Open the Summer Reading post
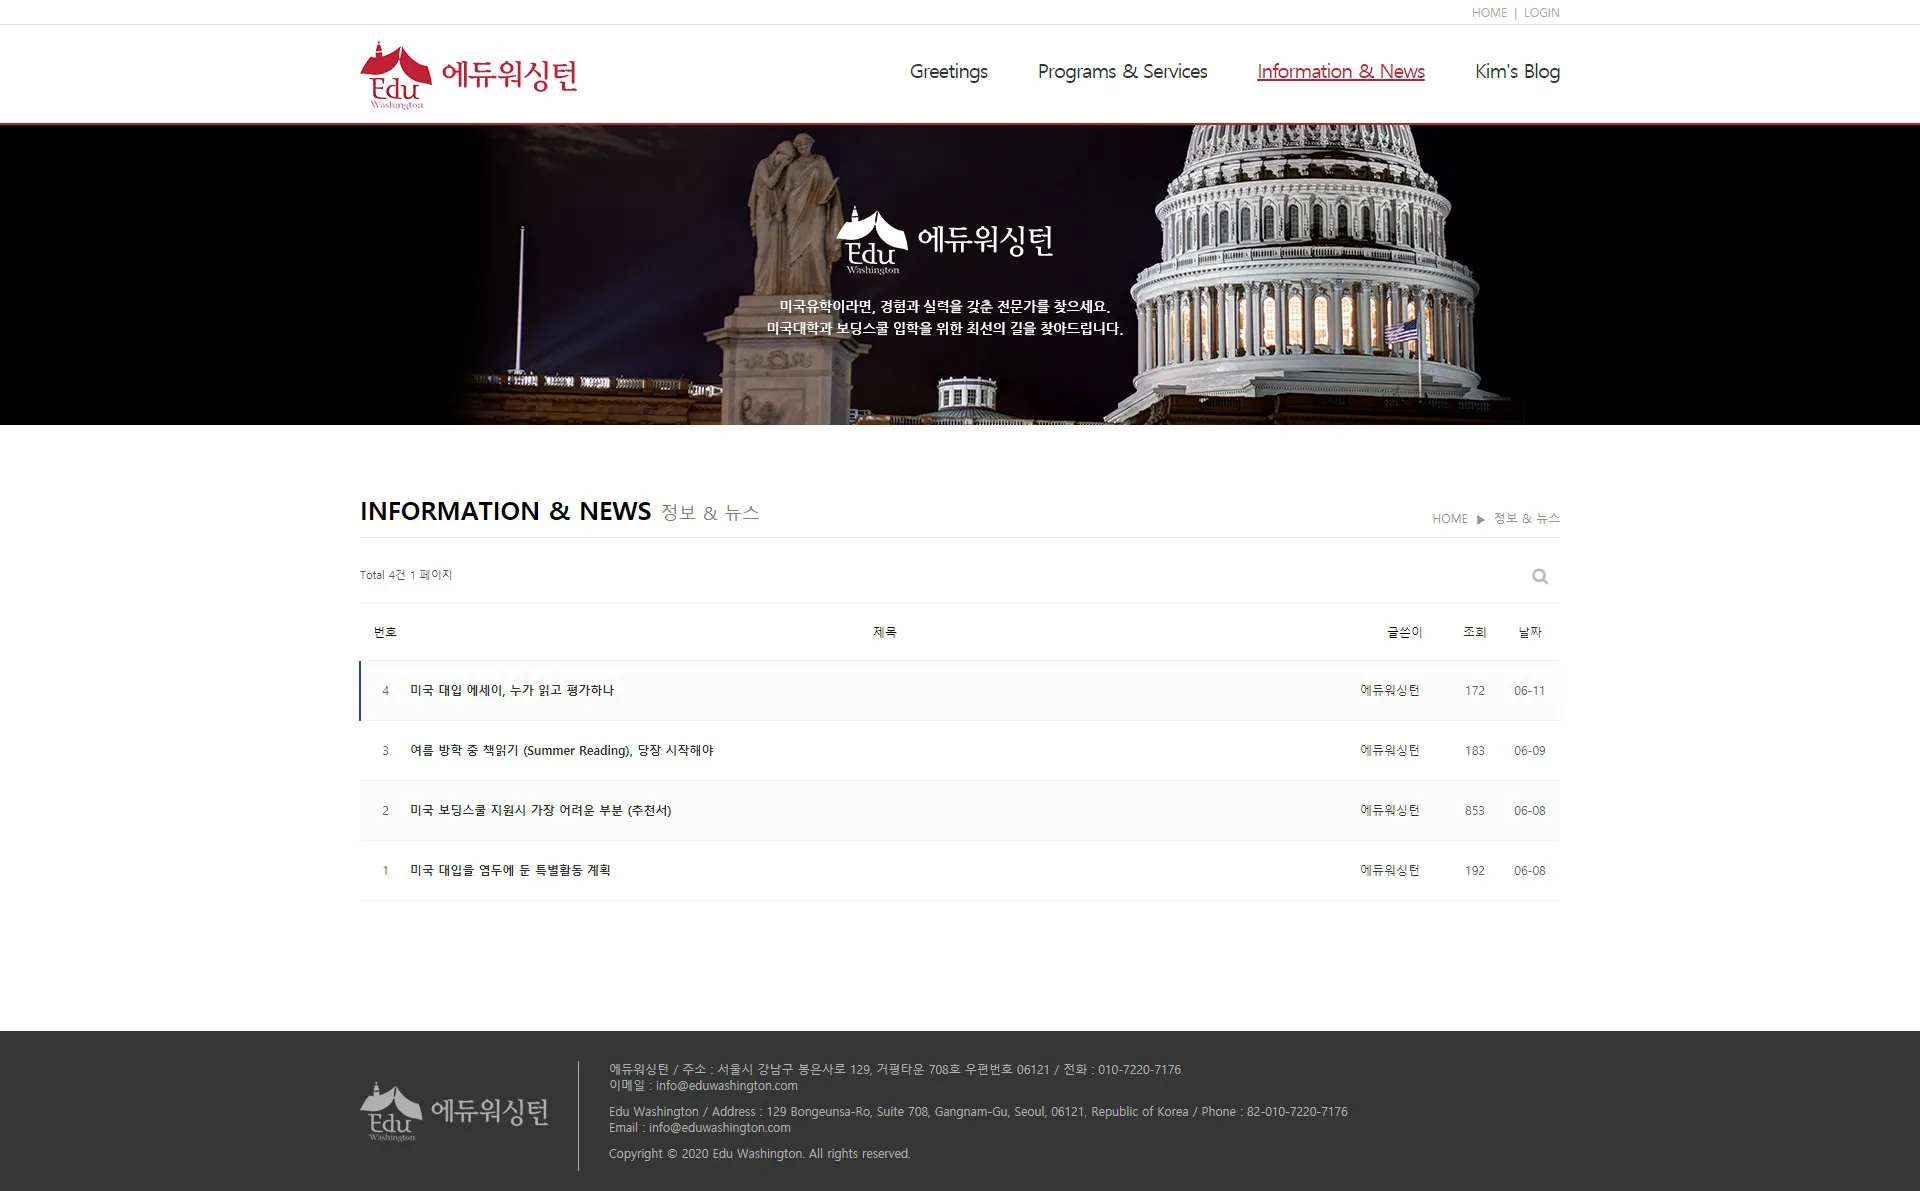 (x=562, y=750)
